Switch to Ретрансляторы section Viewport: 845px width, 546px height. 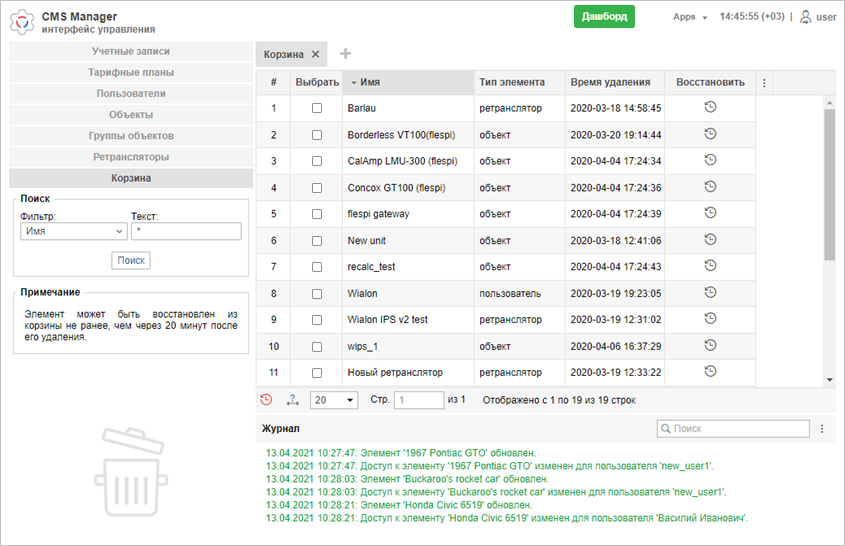click(x=131, y=157)
